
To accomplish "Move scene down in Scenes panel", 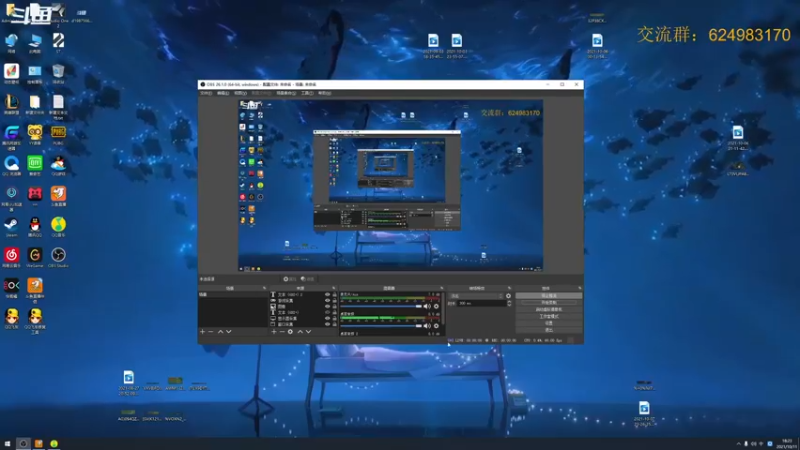I will pos(229,332).
